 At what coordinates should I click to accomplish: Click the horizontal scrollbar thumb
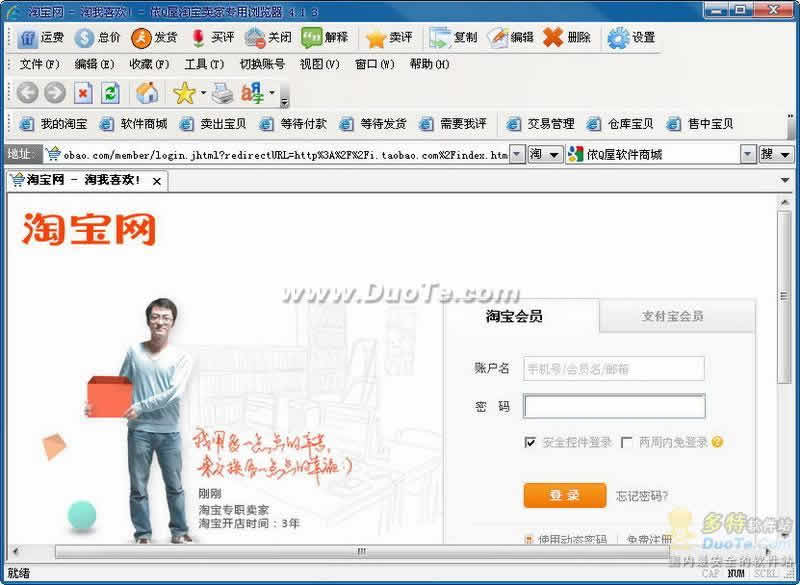361,552
